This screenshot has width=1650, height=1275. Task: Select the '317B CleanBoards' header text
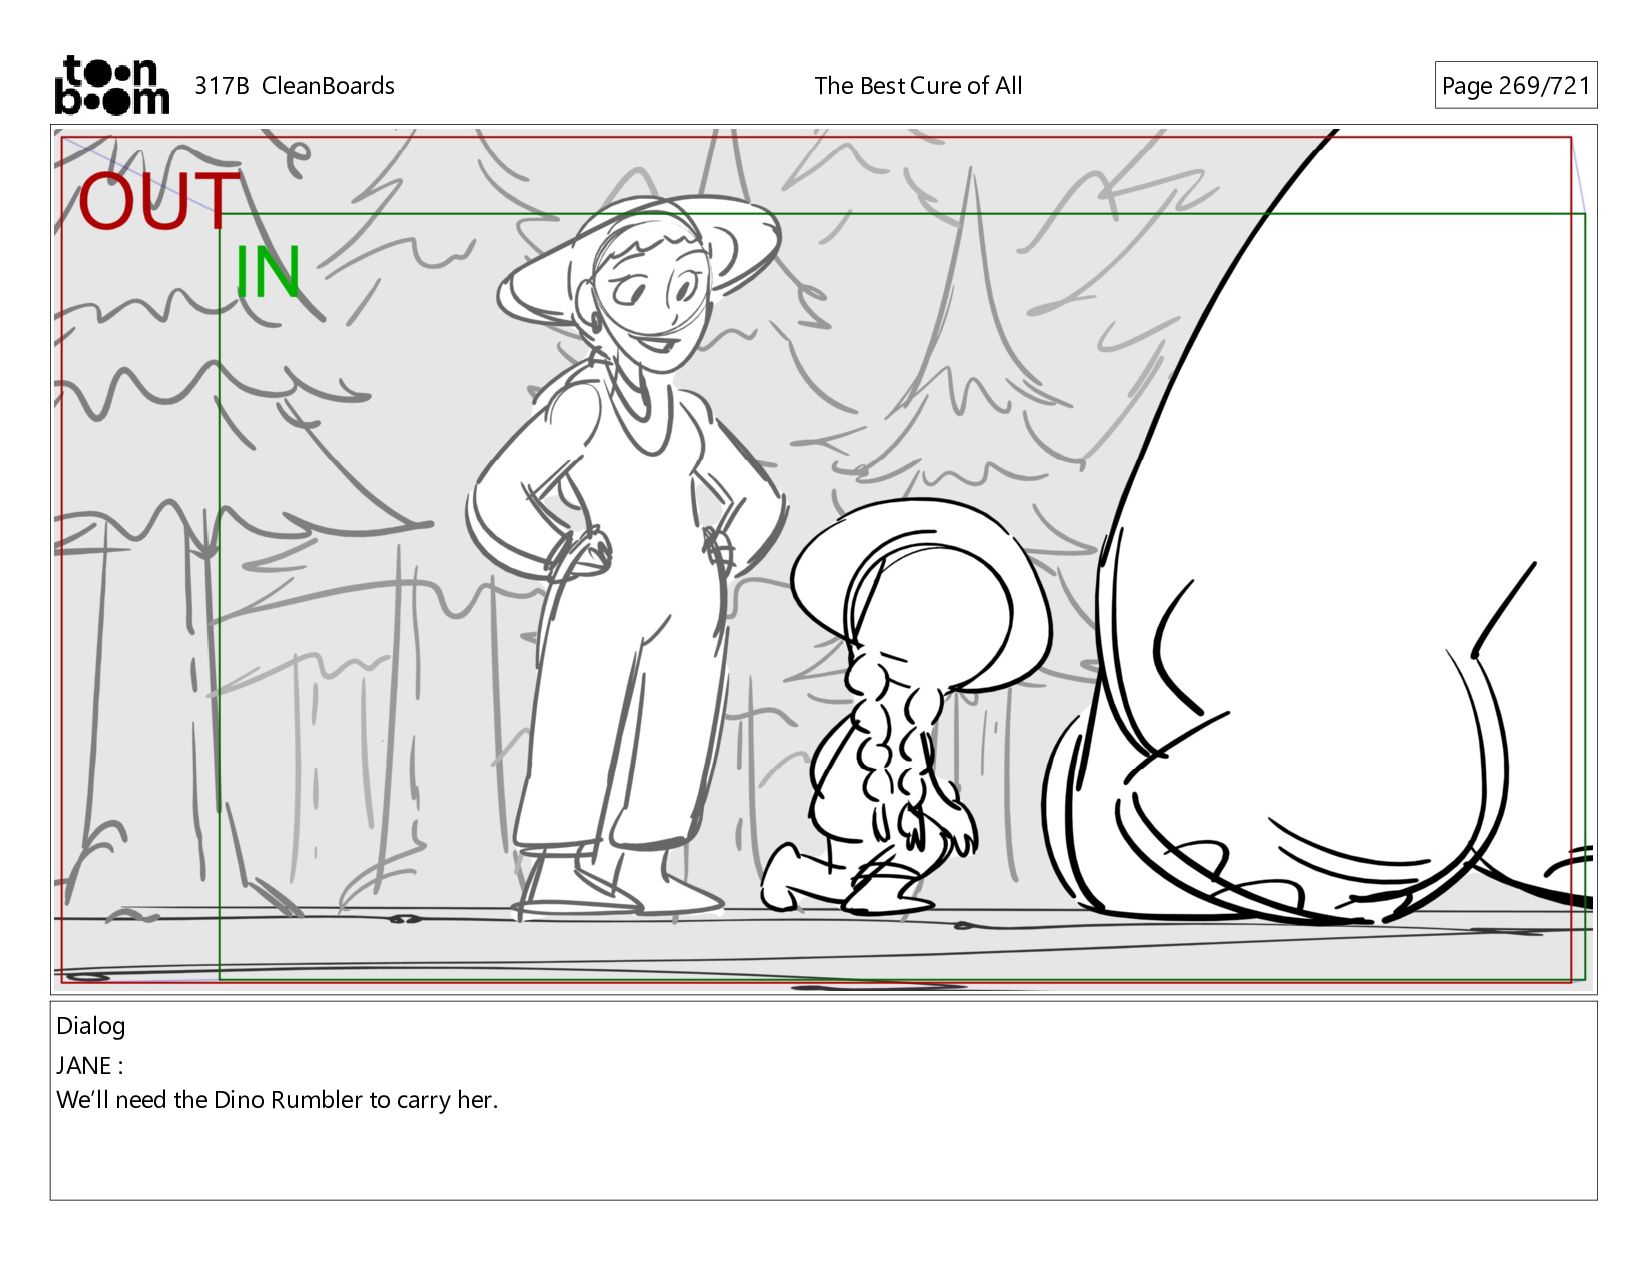click(294, 86)
